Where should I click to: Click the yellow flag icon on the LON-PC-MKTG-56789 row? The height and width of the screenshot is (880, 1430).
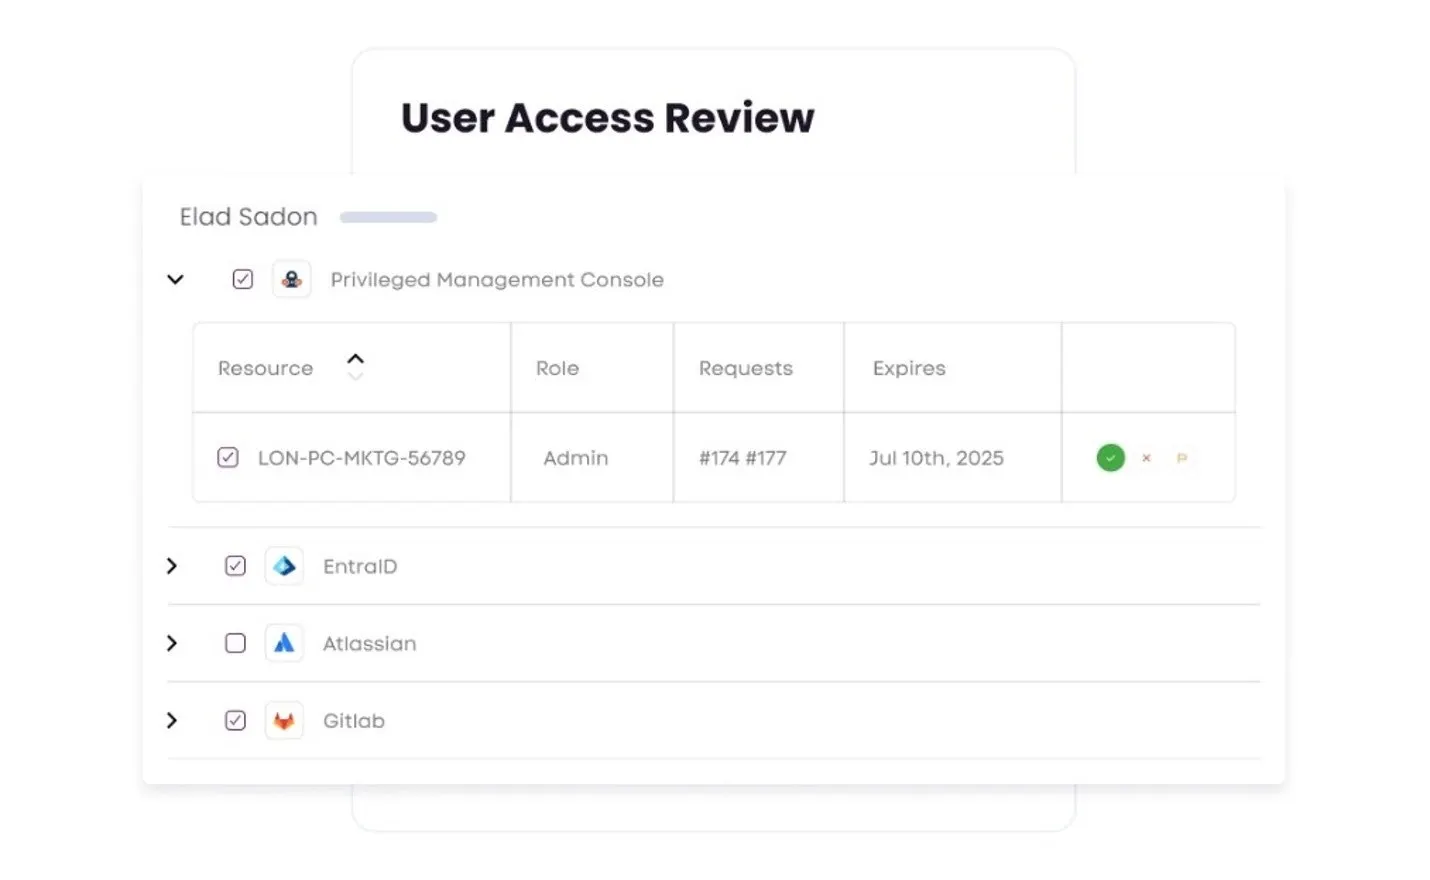1182,458
